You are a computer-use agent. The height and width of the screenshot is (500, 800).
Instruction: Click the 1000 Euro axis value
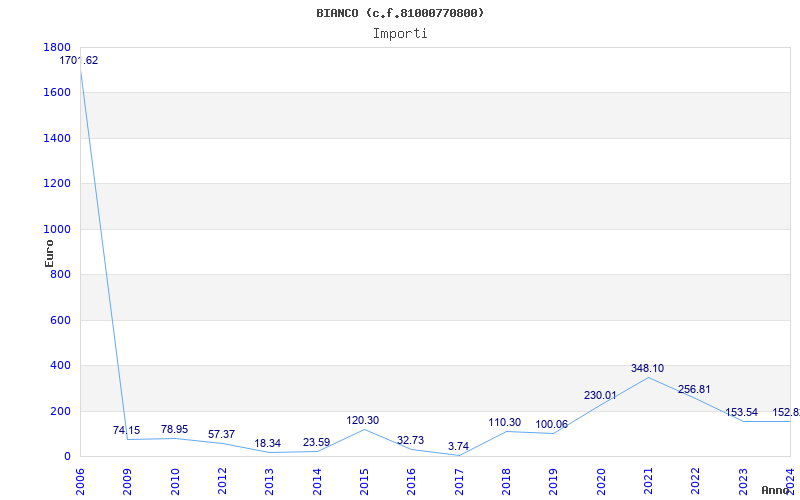click(x=57, y=229)
